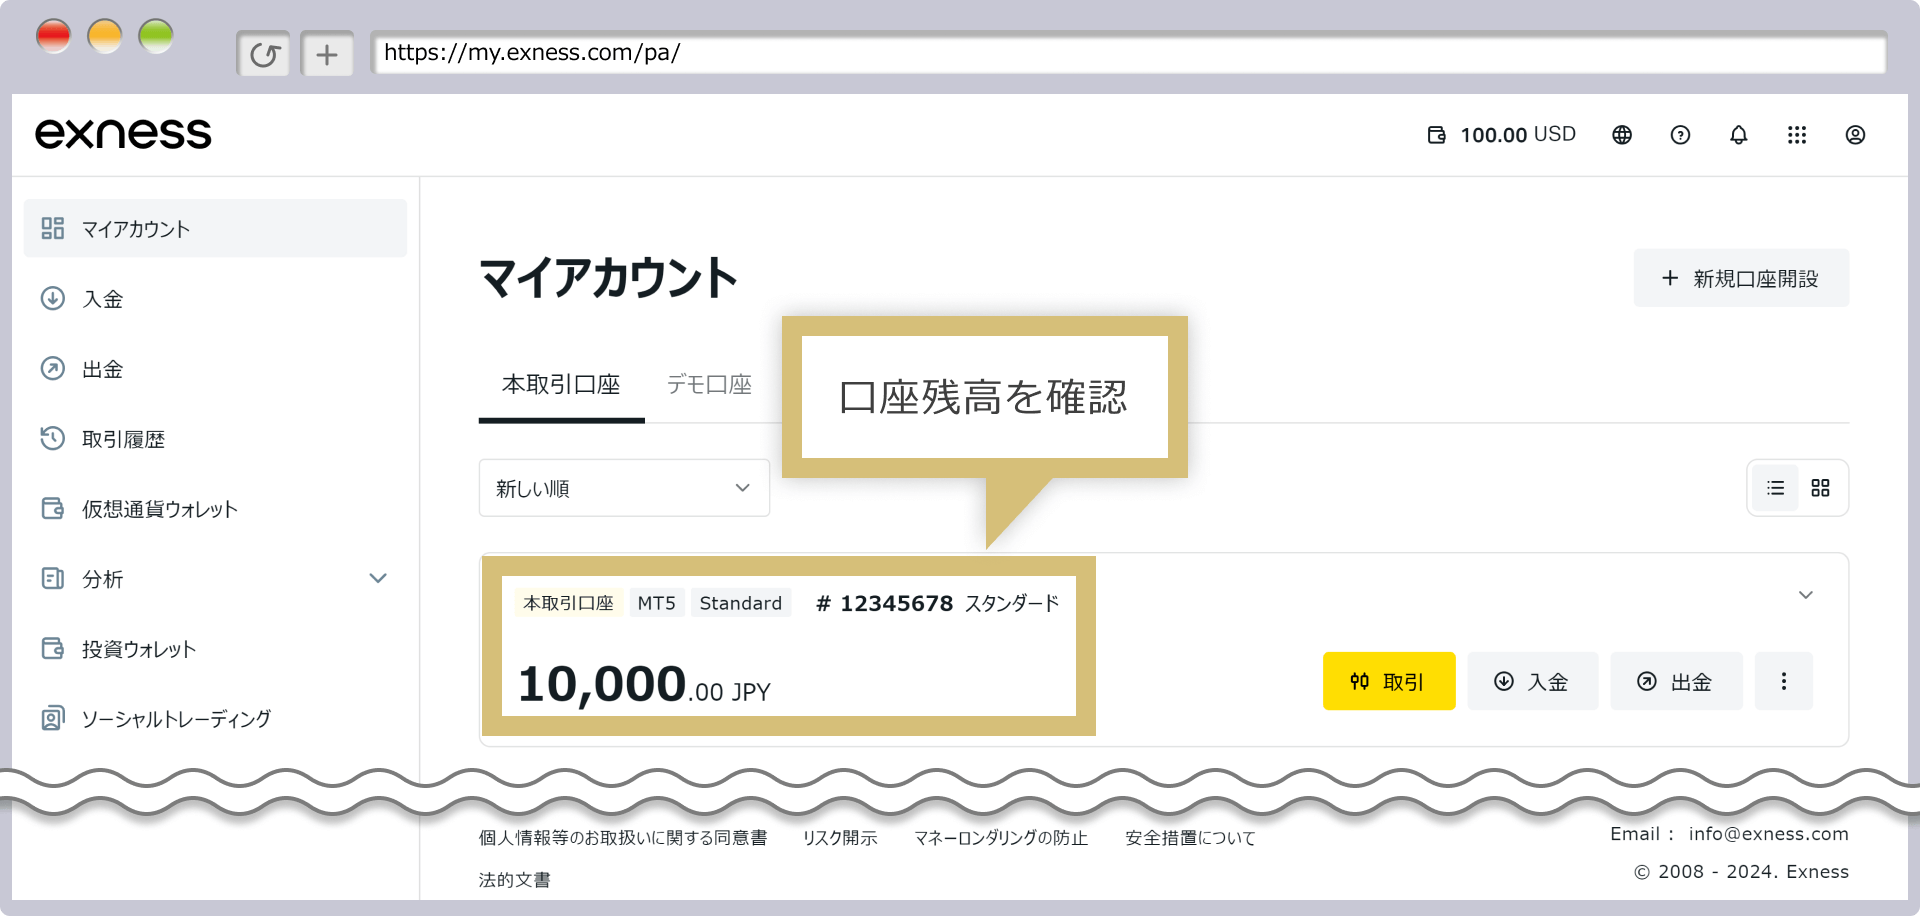This screenshot has height=916, width=1920.
Task: Click the 出金 button on the account card
Action: (1677, 681)
